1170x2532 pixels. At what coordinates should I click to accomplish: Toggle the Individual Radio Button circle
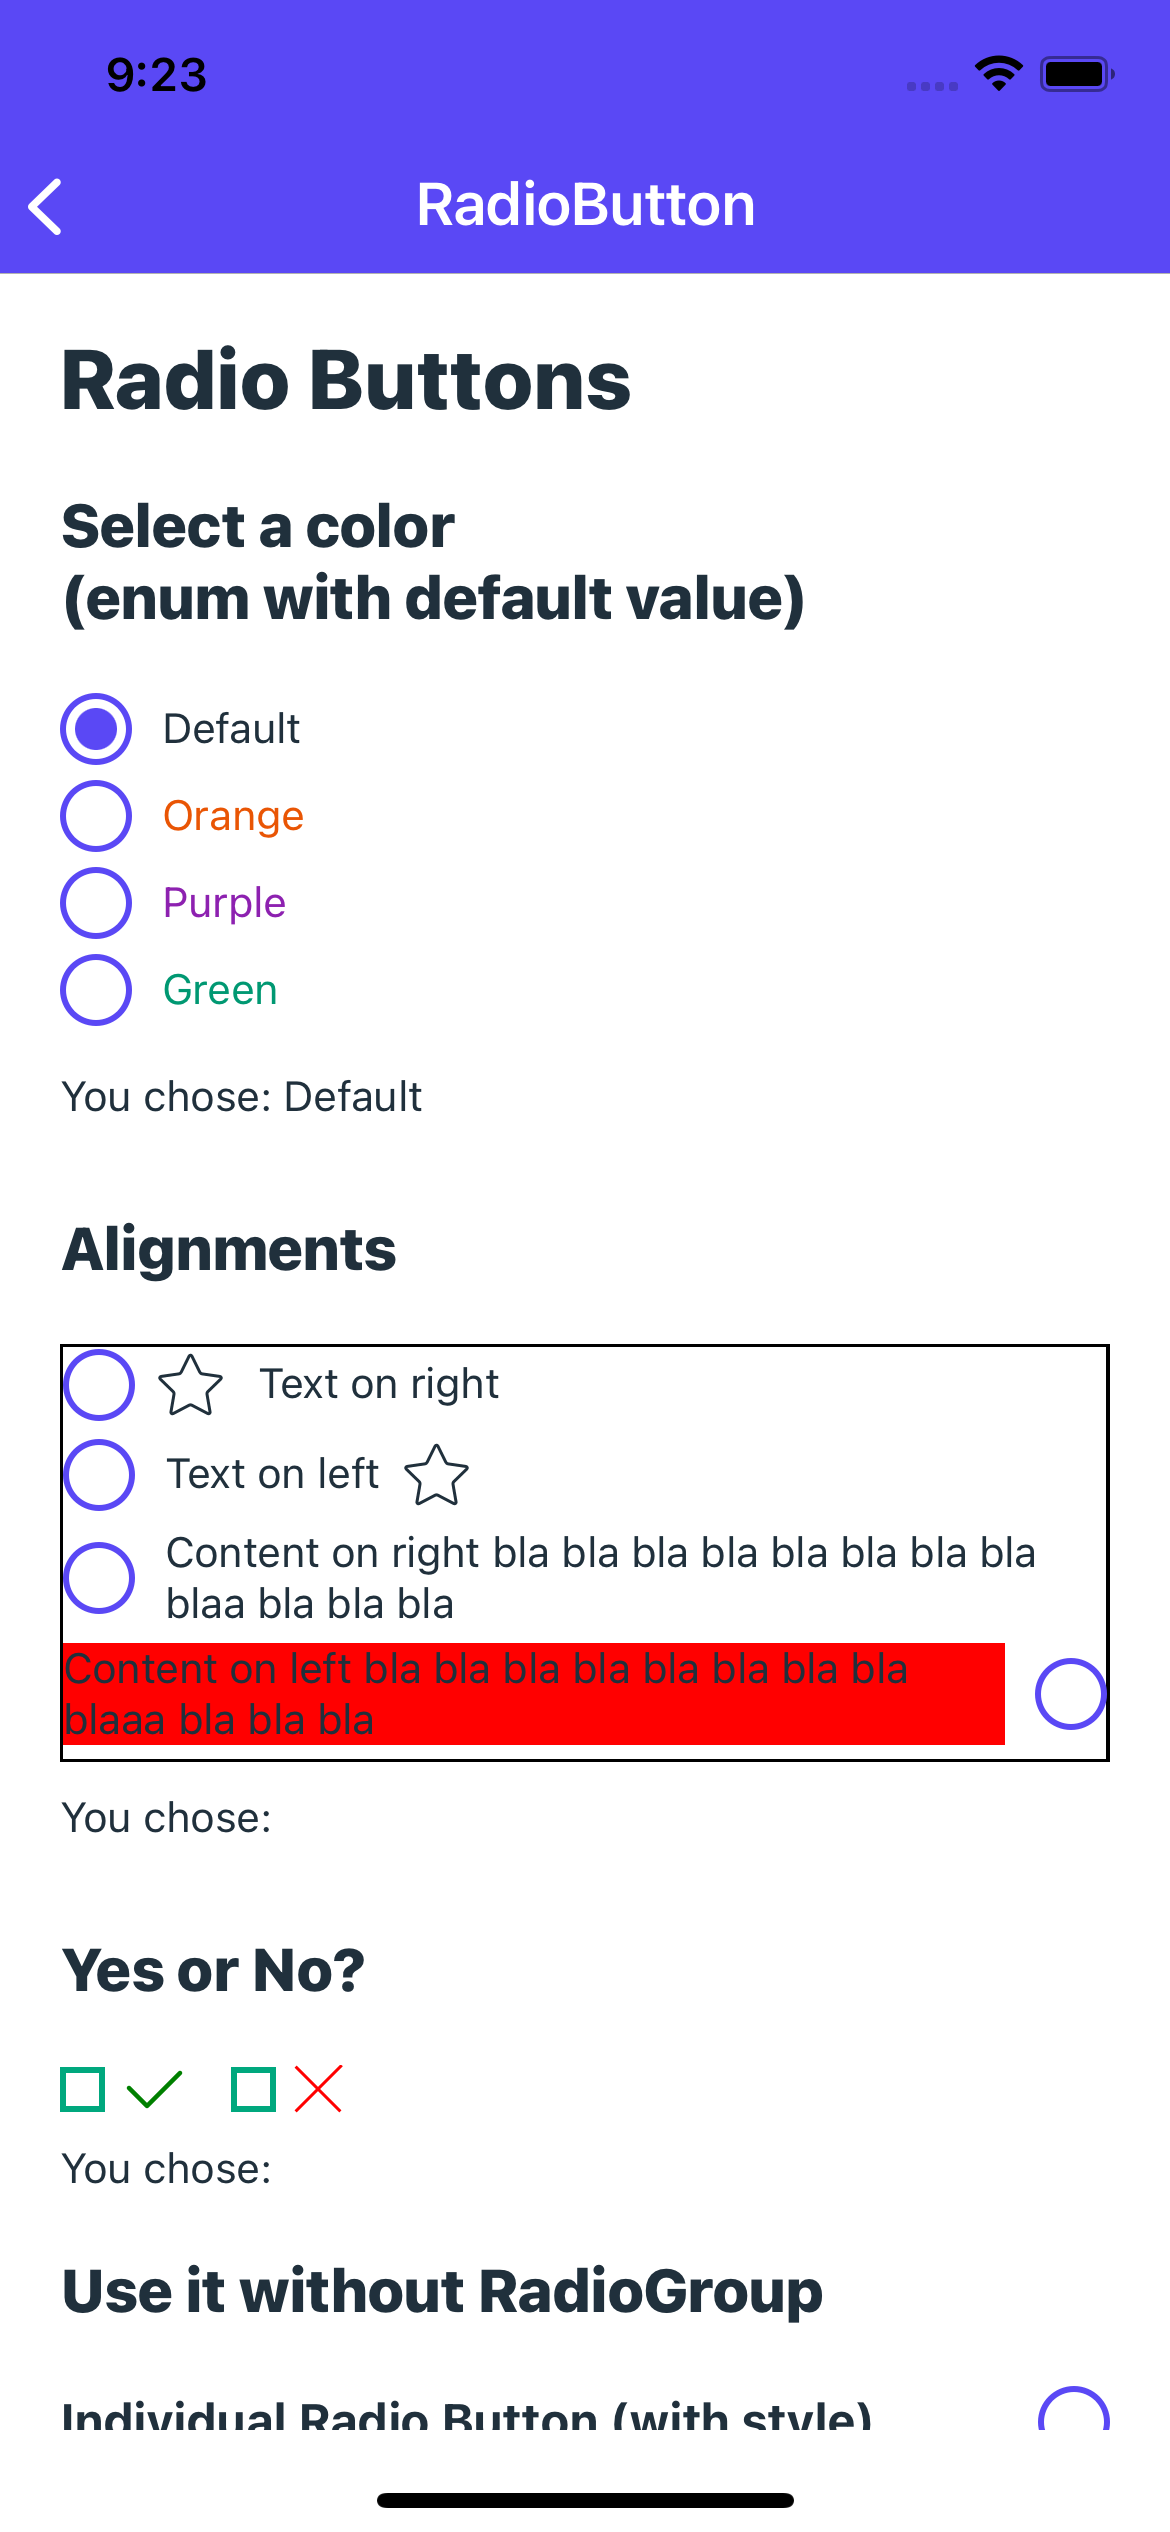(1074, 2410)
